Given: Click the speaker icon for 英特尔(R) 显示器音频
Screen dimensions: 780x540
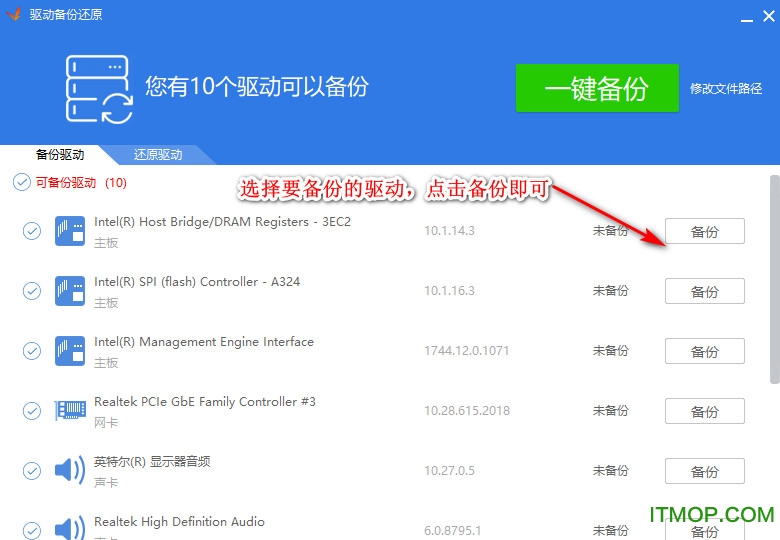Looking at the screenshot, I should (70, 470).
